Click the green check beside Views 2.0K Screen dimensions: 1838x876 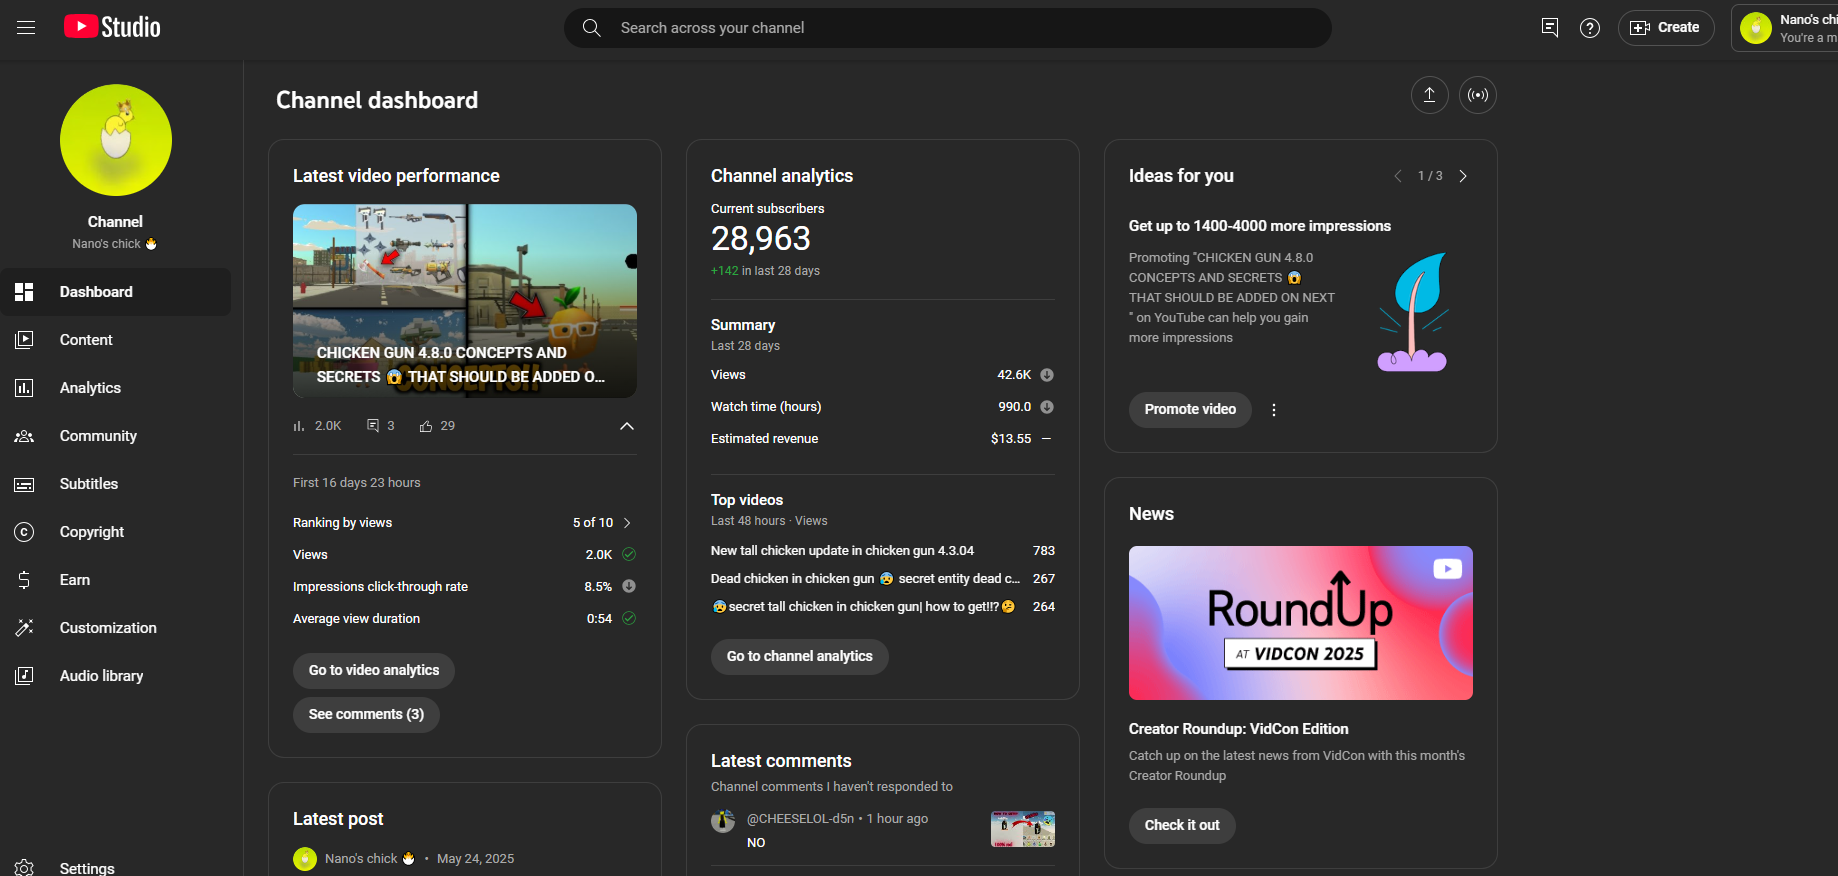(x=629, y=554)
